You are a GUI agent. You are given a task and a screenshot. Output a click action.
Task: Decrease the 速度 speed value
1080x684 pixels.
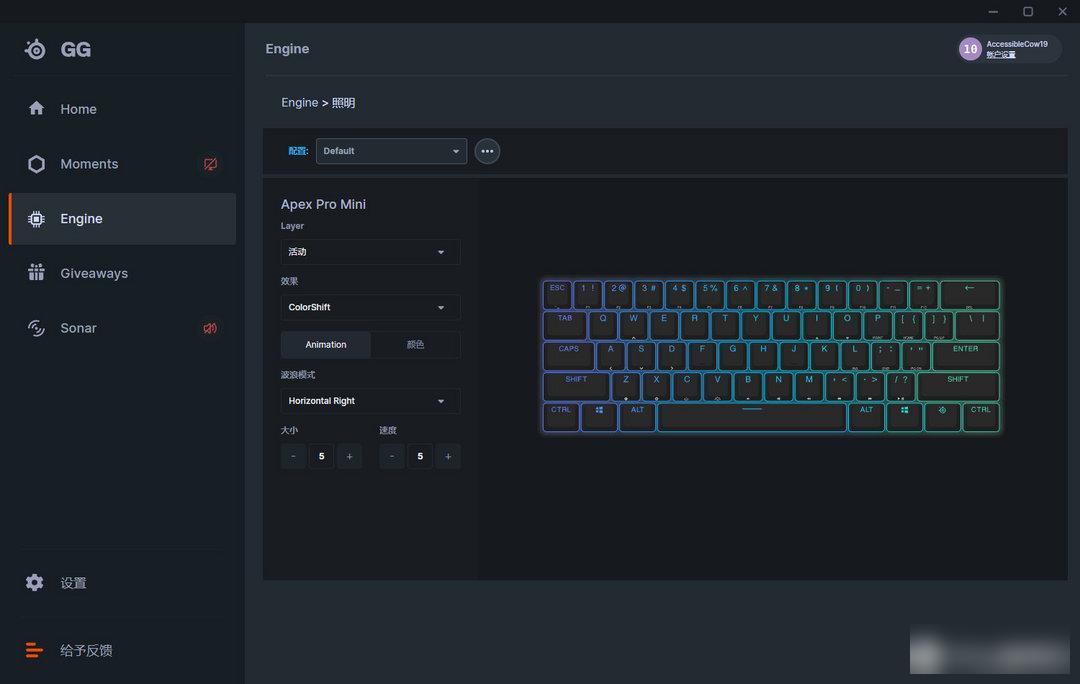click(392, 456)
